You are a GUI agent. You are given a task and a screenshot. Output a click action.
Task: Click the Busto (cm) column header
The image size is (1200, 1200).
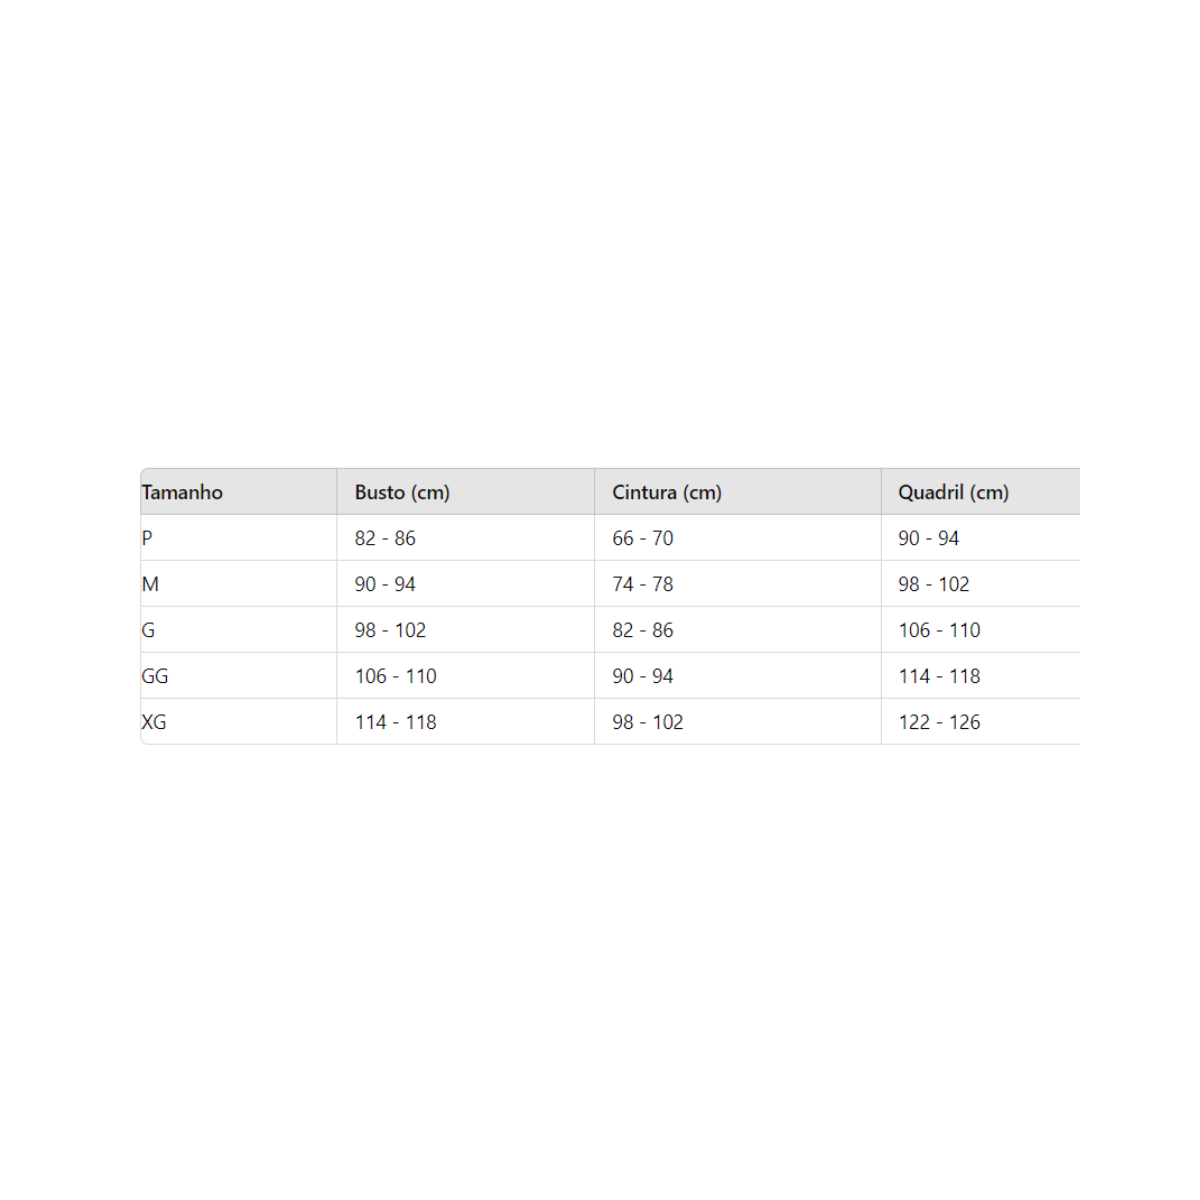click(402, 492)
